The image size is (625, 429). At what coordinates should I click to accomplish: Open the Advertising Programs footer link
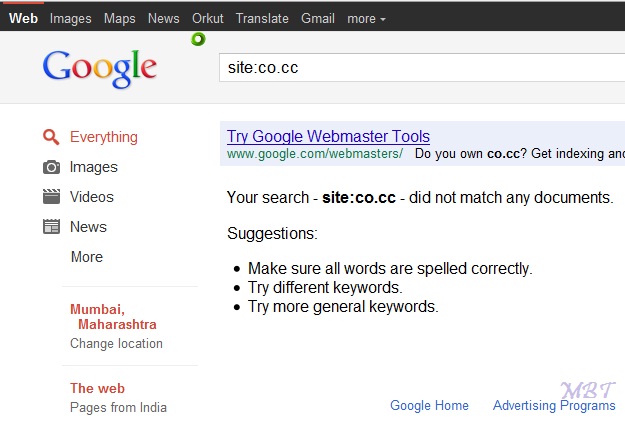554,405
